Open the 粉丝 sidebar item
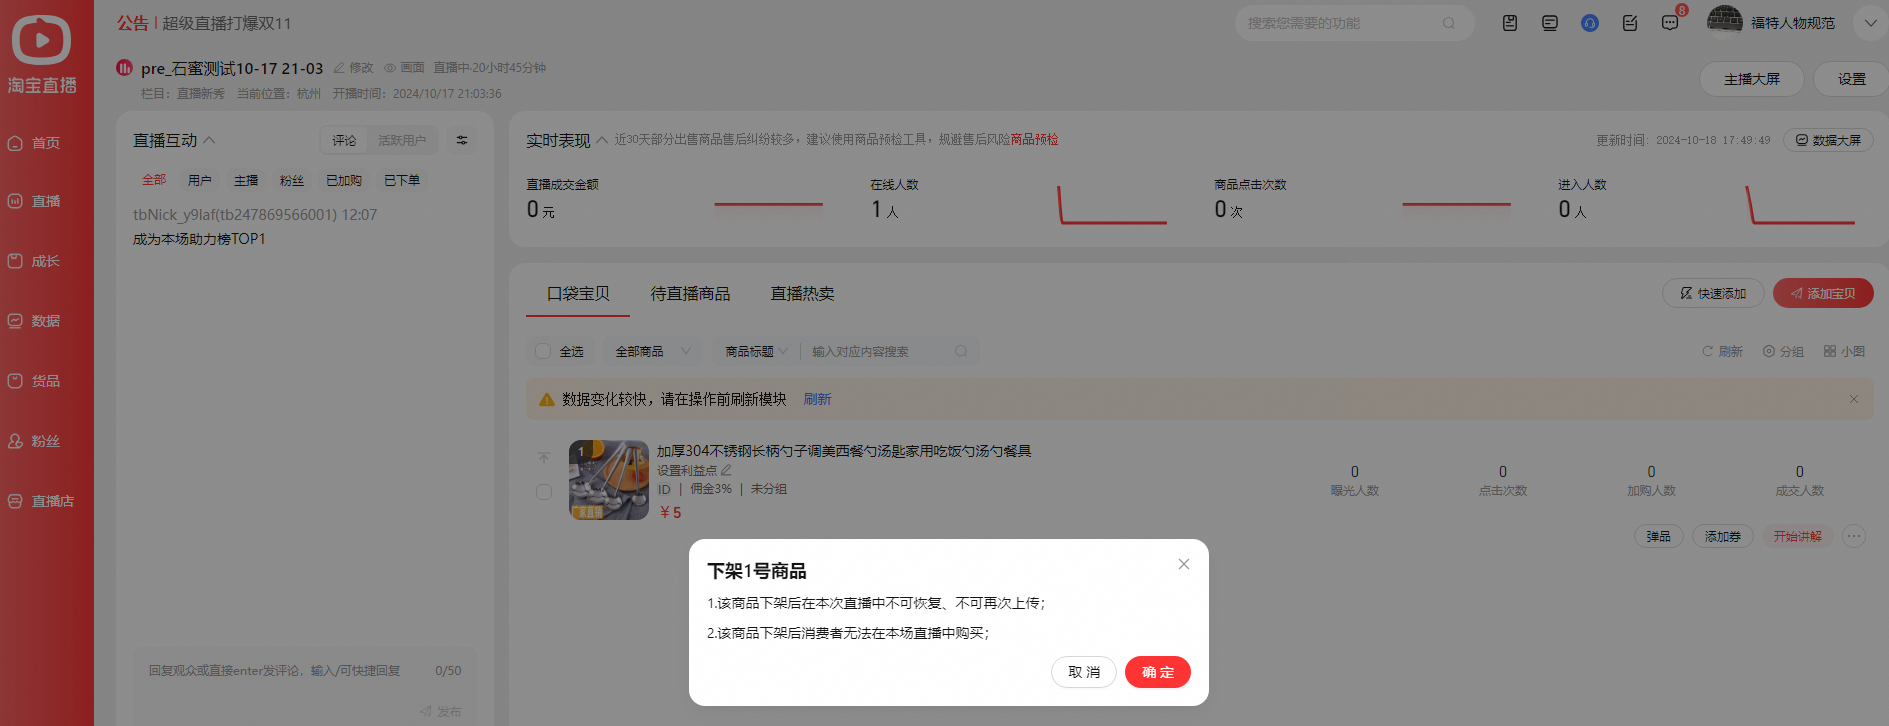 [34, 441]
